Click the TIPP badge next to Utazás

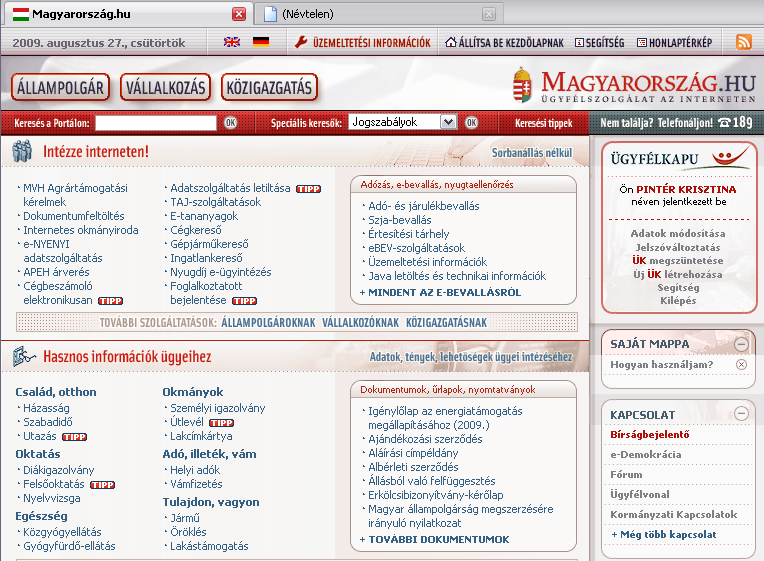pos(75,437)
